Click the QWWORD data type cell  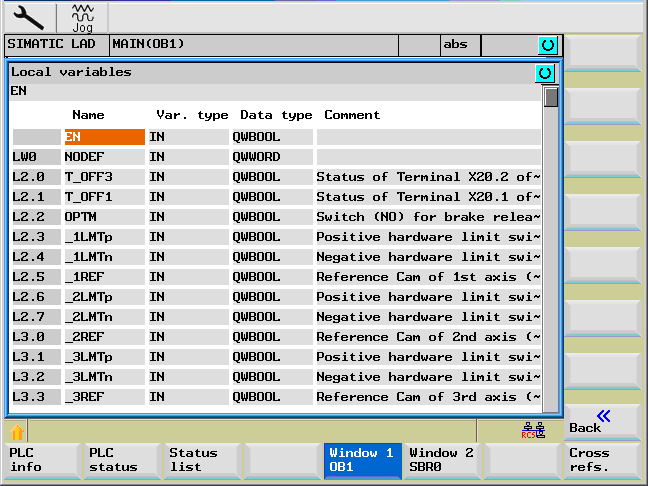272,157
